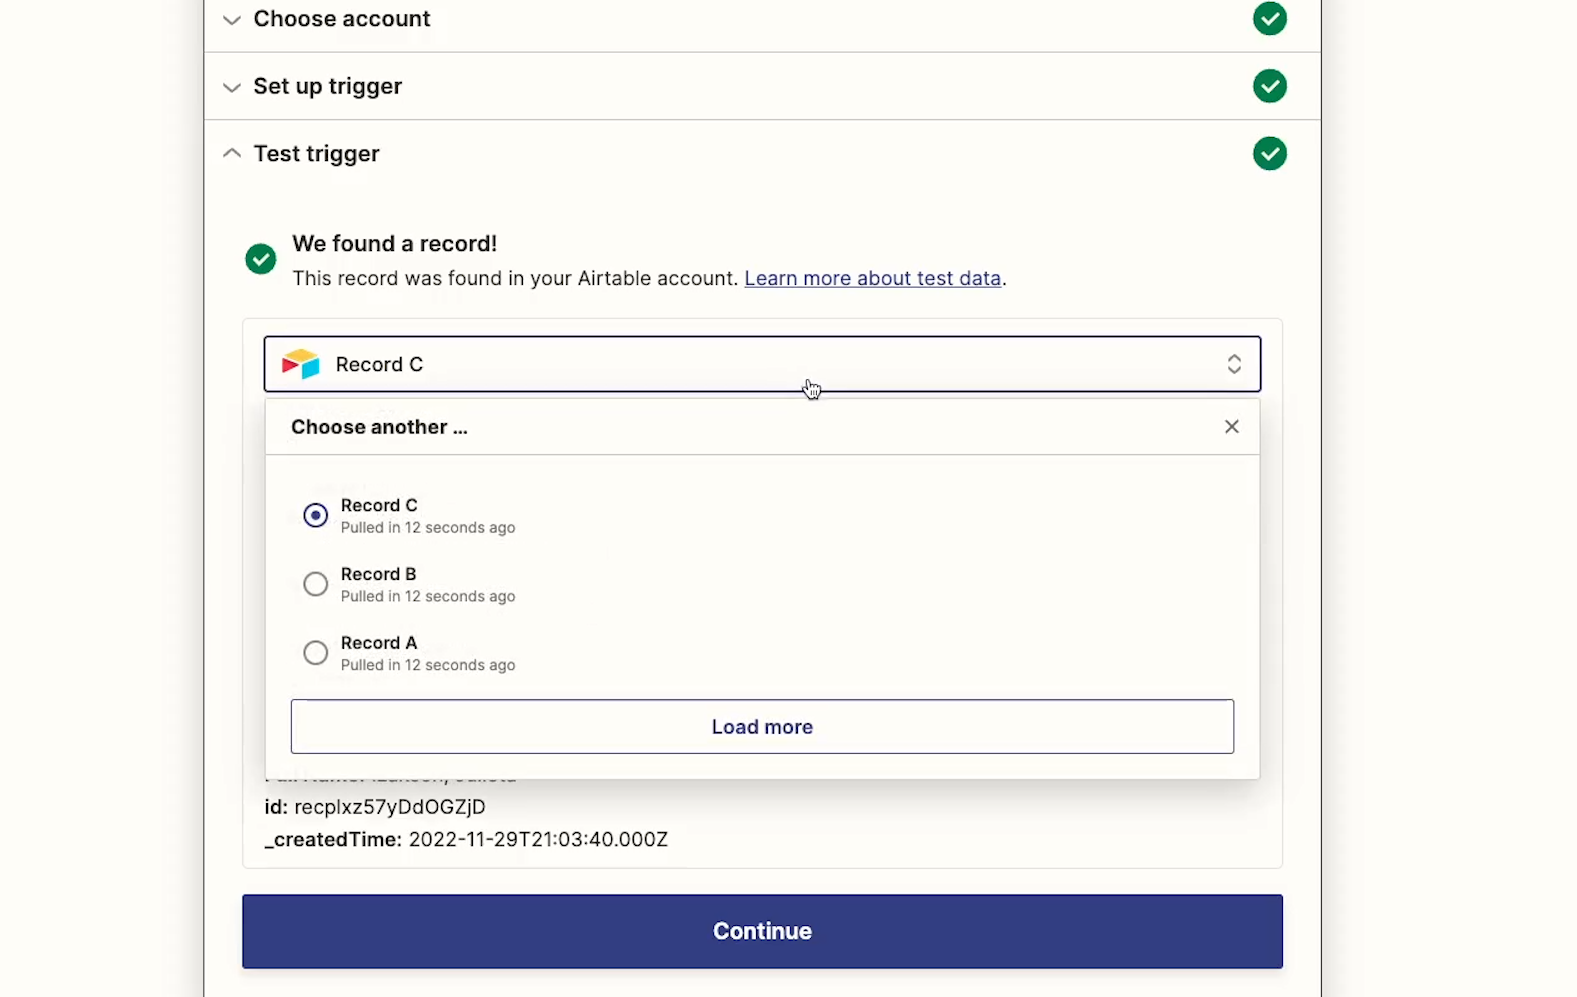Expand the Set up trigger section chevron
The height and width of the screenshot is (997, 1577).
232,87
